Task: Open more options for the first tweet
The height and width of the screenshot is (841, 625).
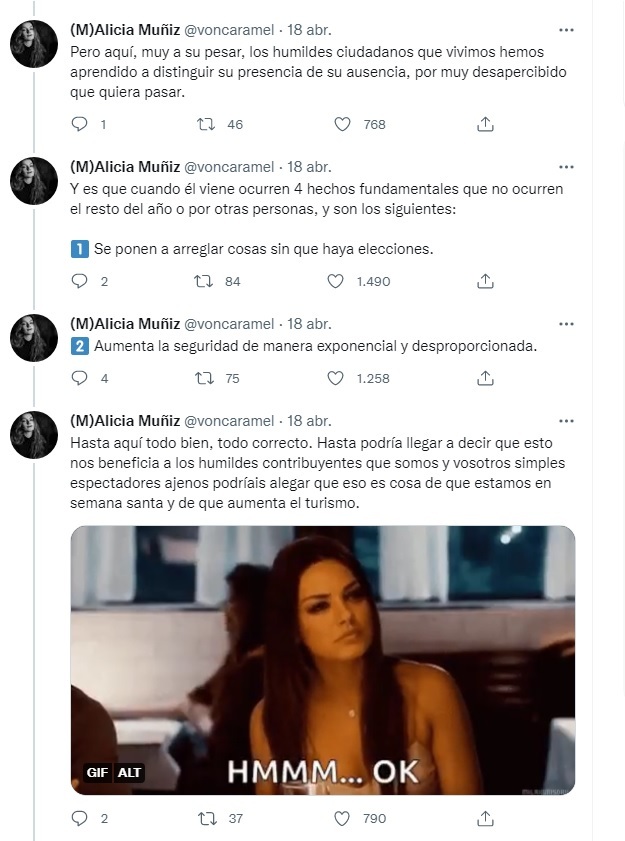Action: click(x=566, y=29)
